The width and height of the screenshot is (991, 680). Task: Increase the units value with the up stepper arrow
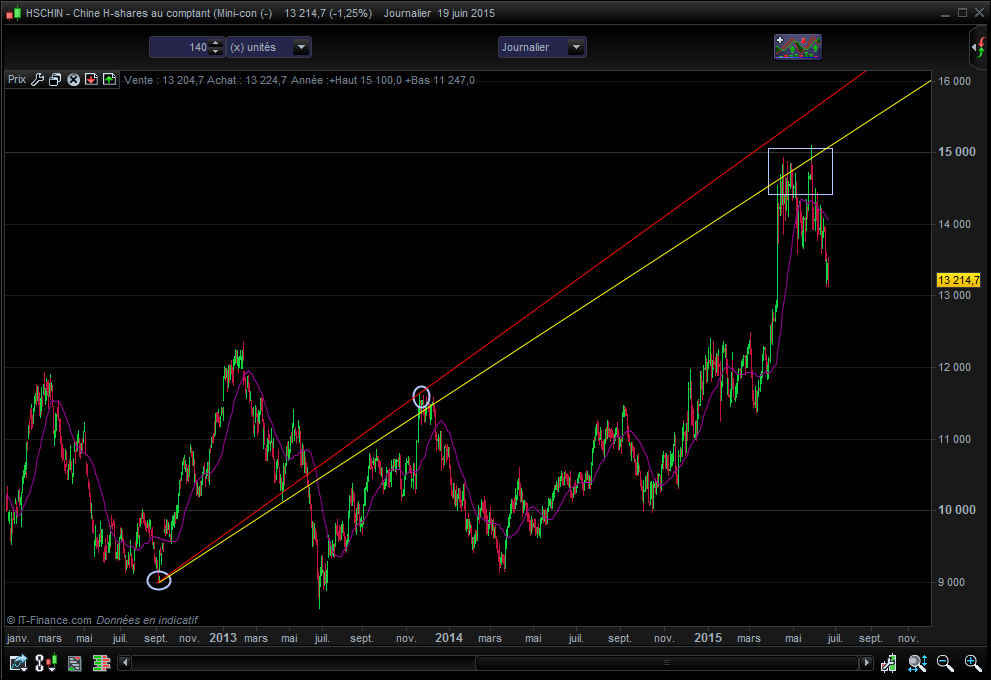(x=216, y=43)
